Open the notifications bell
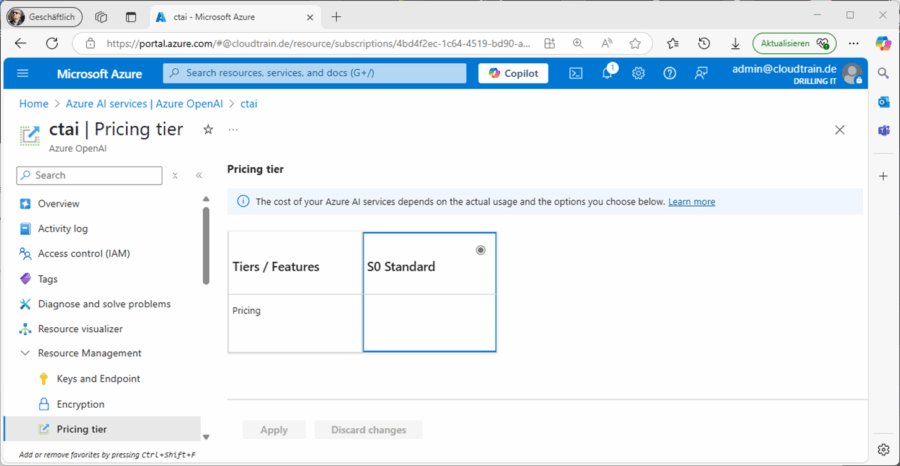900x466 pixels. [x=607, y=73]
